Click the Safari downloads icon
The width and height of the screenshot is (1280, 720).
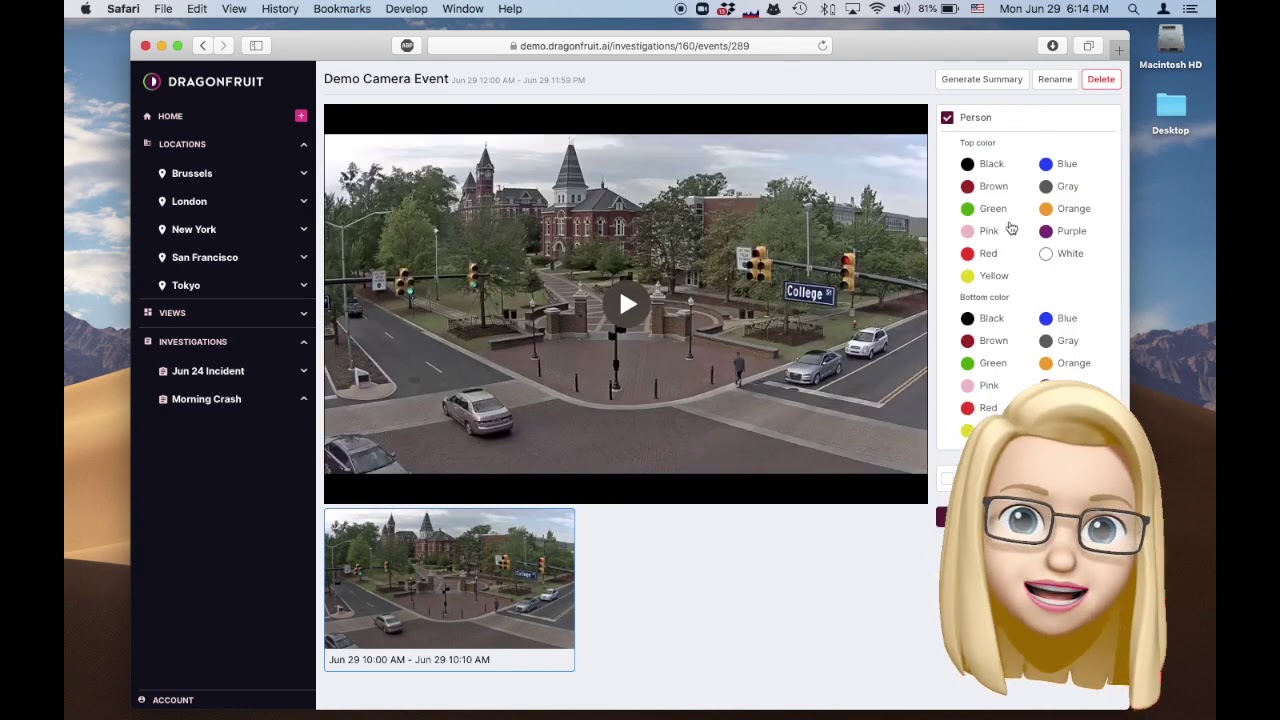1052,46
